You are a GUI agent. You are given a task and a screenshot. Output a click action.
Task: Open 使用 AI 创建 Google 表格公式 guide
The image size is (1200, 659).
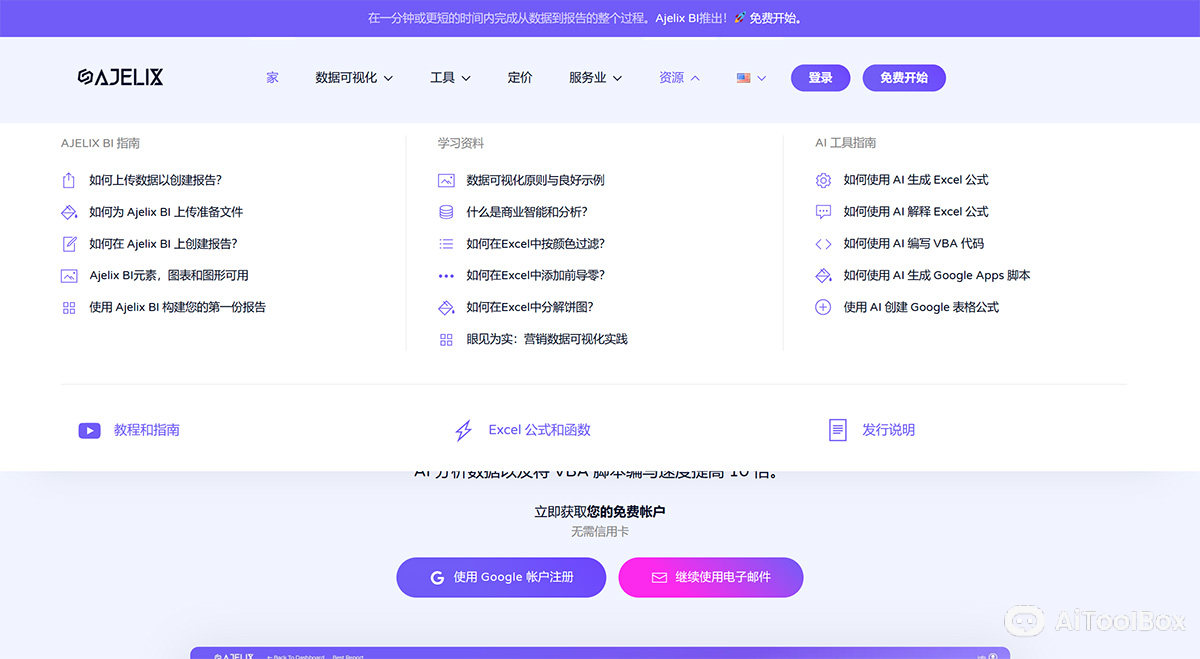(921, 307)
